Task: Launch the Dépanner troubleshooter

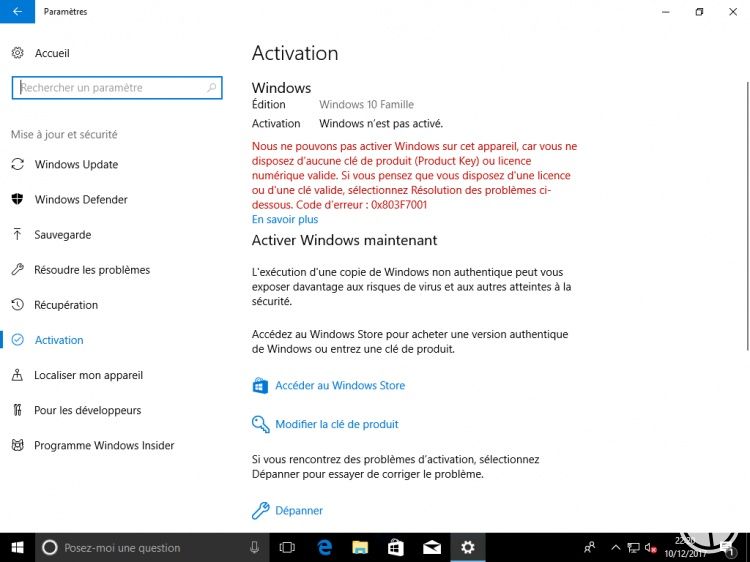Action: 299,510
